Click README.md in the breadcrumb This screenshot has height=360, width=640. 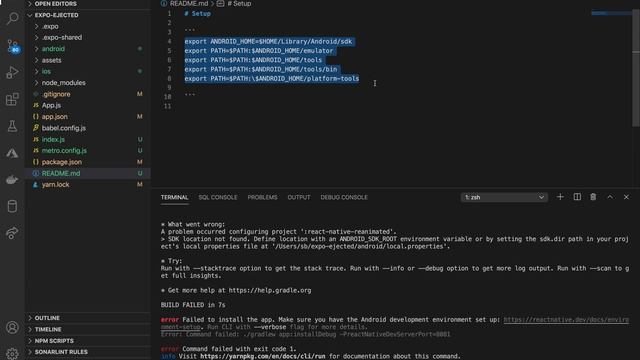point(189,4)
